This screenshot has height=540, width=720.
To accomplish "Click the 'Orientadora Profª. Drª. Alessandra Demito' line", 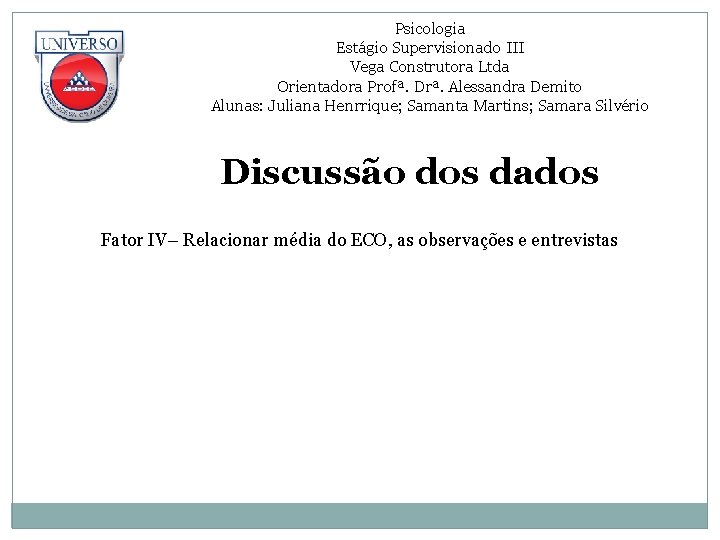I will pos(429,87).
